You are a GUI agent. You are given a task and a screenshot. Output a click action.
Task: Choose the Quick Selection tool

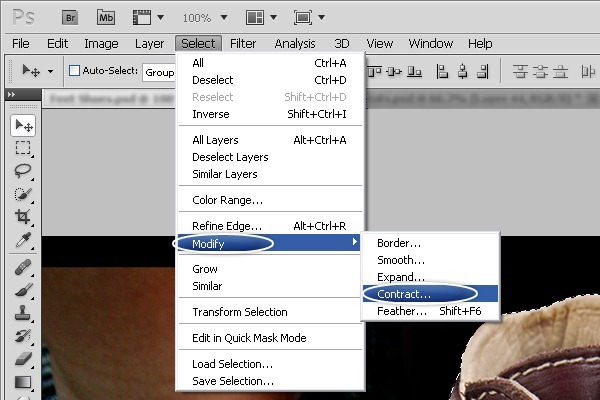(x=23, y=194)
